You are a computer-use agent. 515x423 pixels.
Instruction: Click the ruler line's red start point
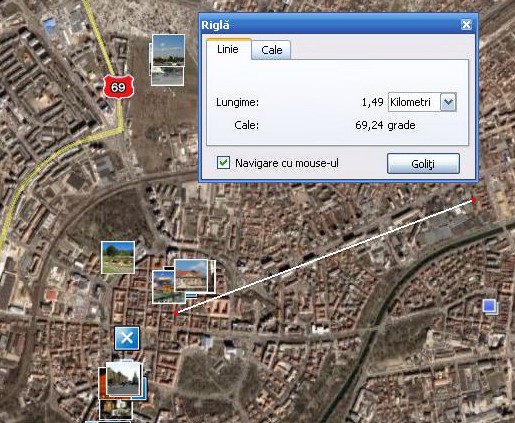tap(176, 313)
